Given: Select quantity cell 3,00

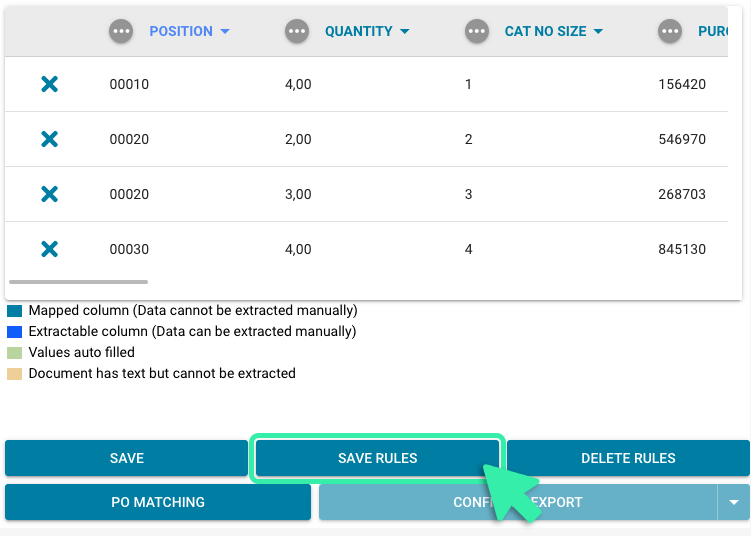Looking at the screenshot, I should (x=298, y=194).
